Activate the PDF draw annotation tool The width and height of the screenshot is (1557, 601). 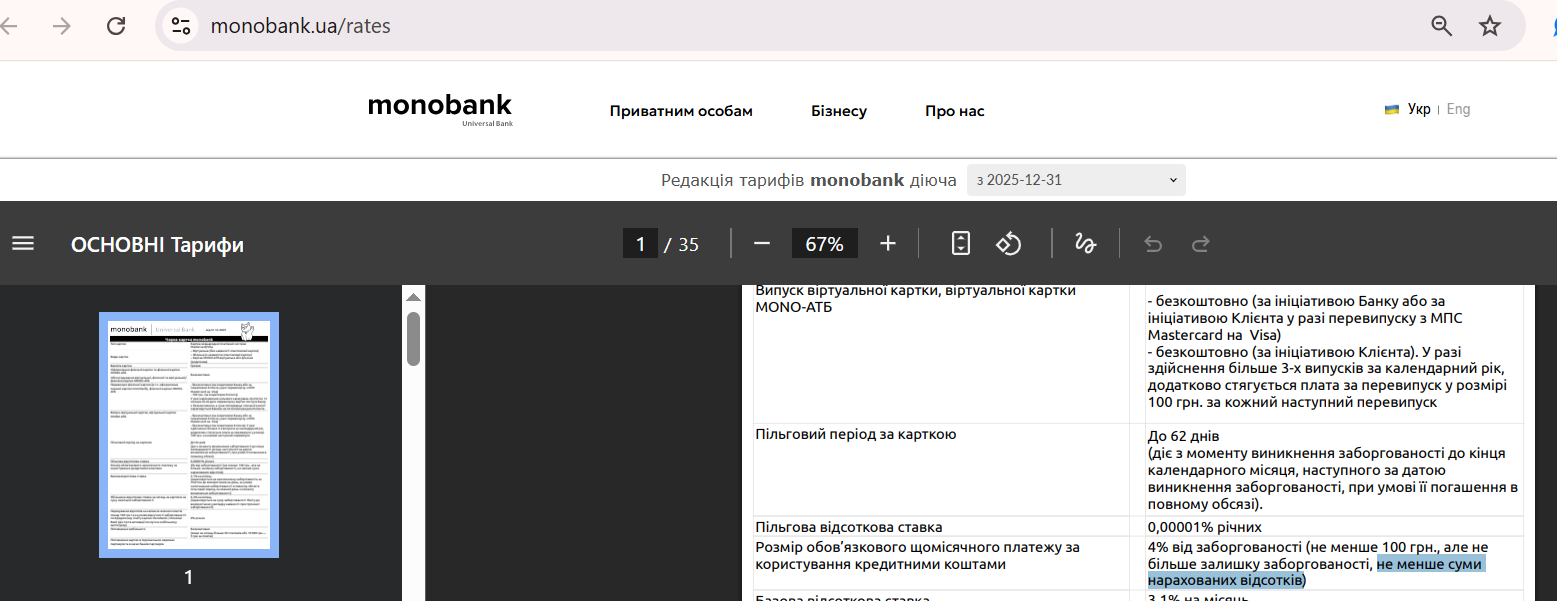coord(1085,244)
